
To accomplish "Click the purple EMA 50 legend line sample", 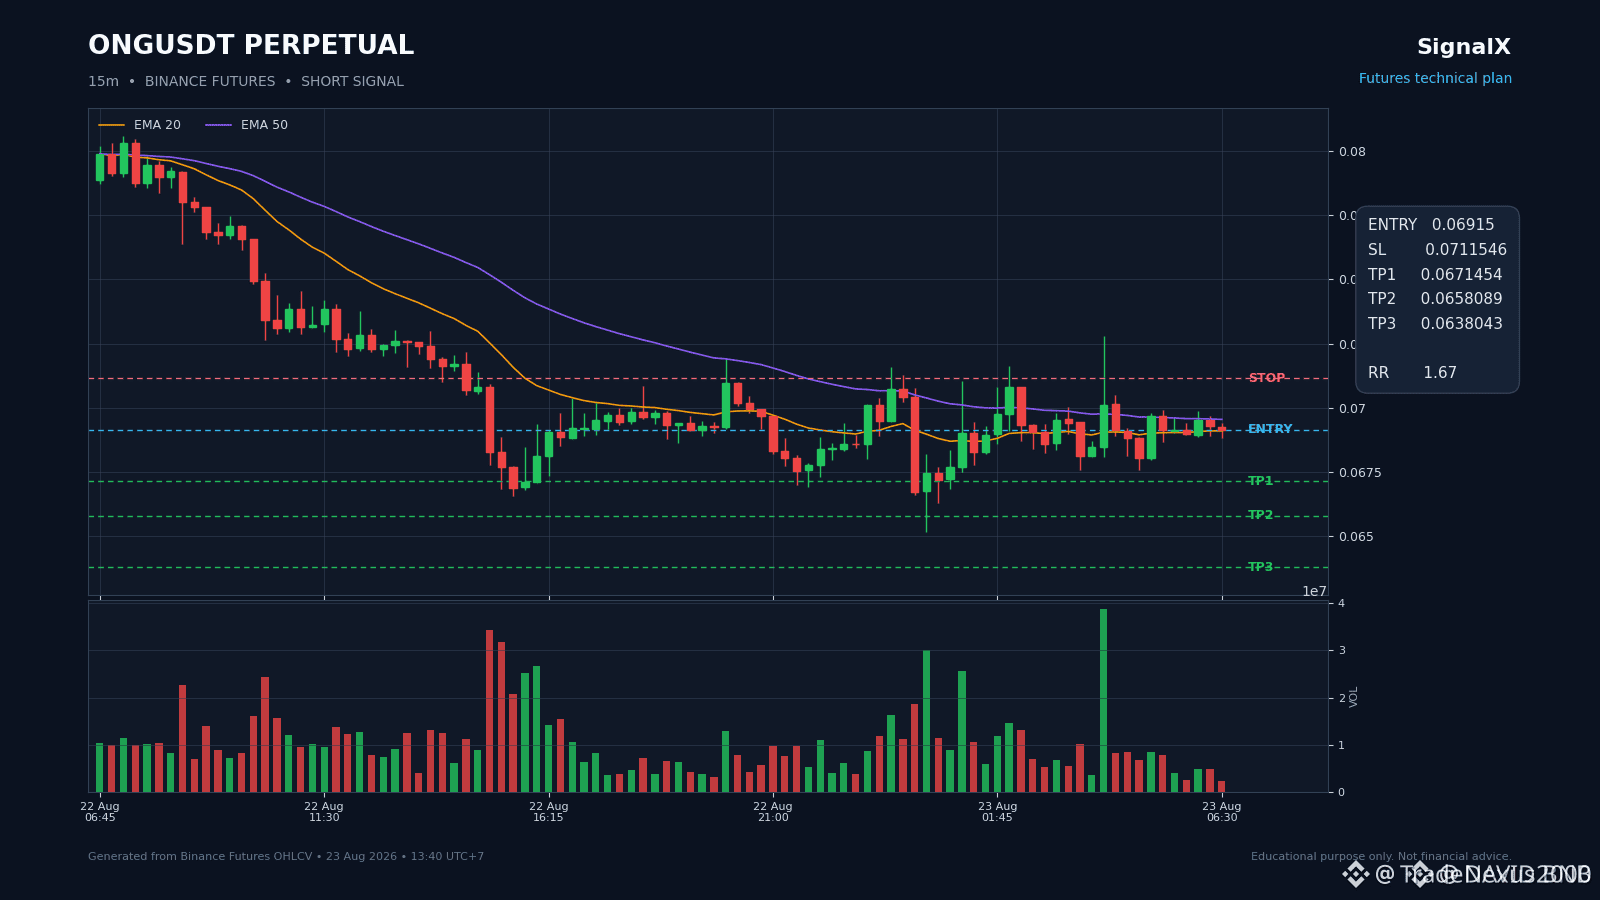I will click(219, 125).
